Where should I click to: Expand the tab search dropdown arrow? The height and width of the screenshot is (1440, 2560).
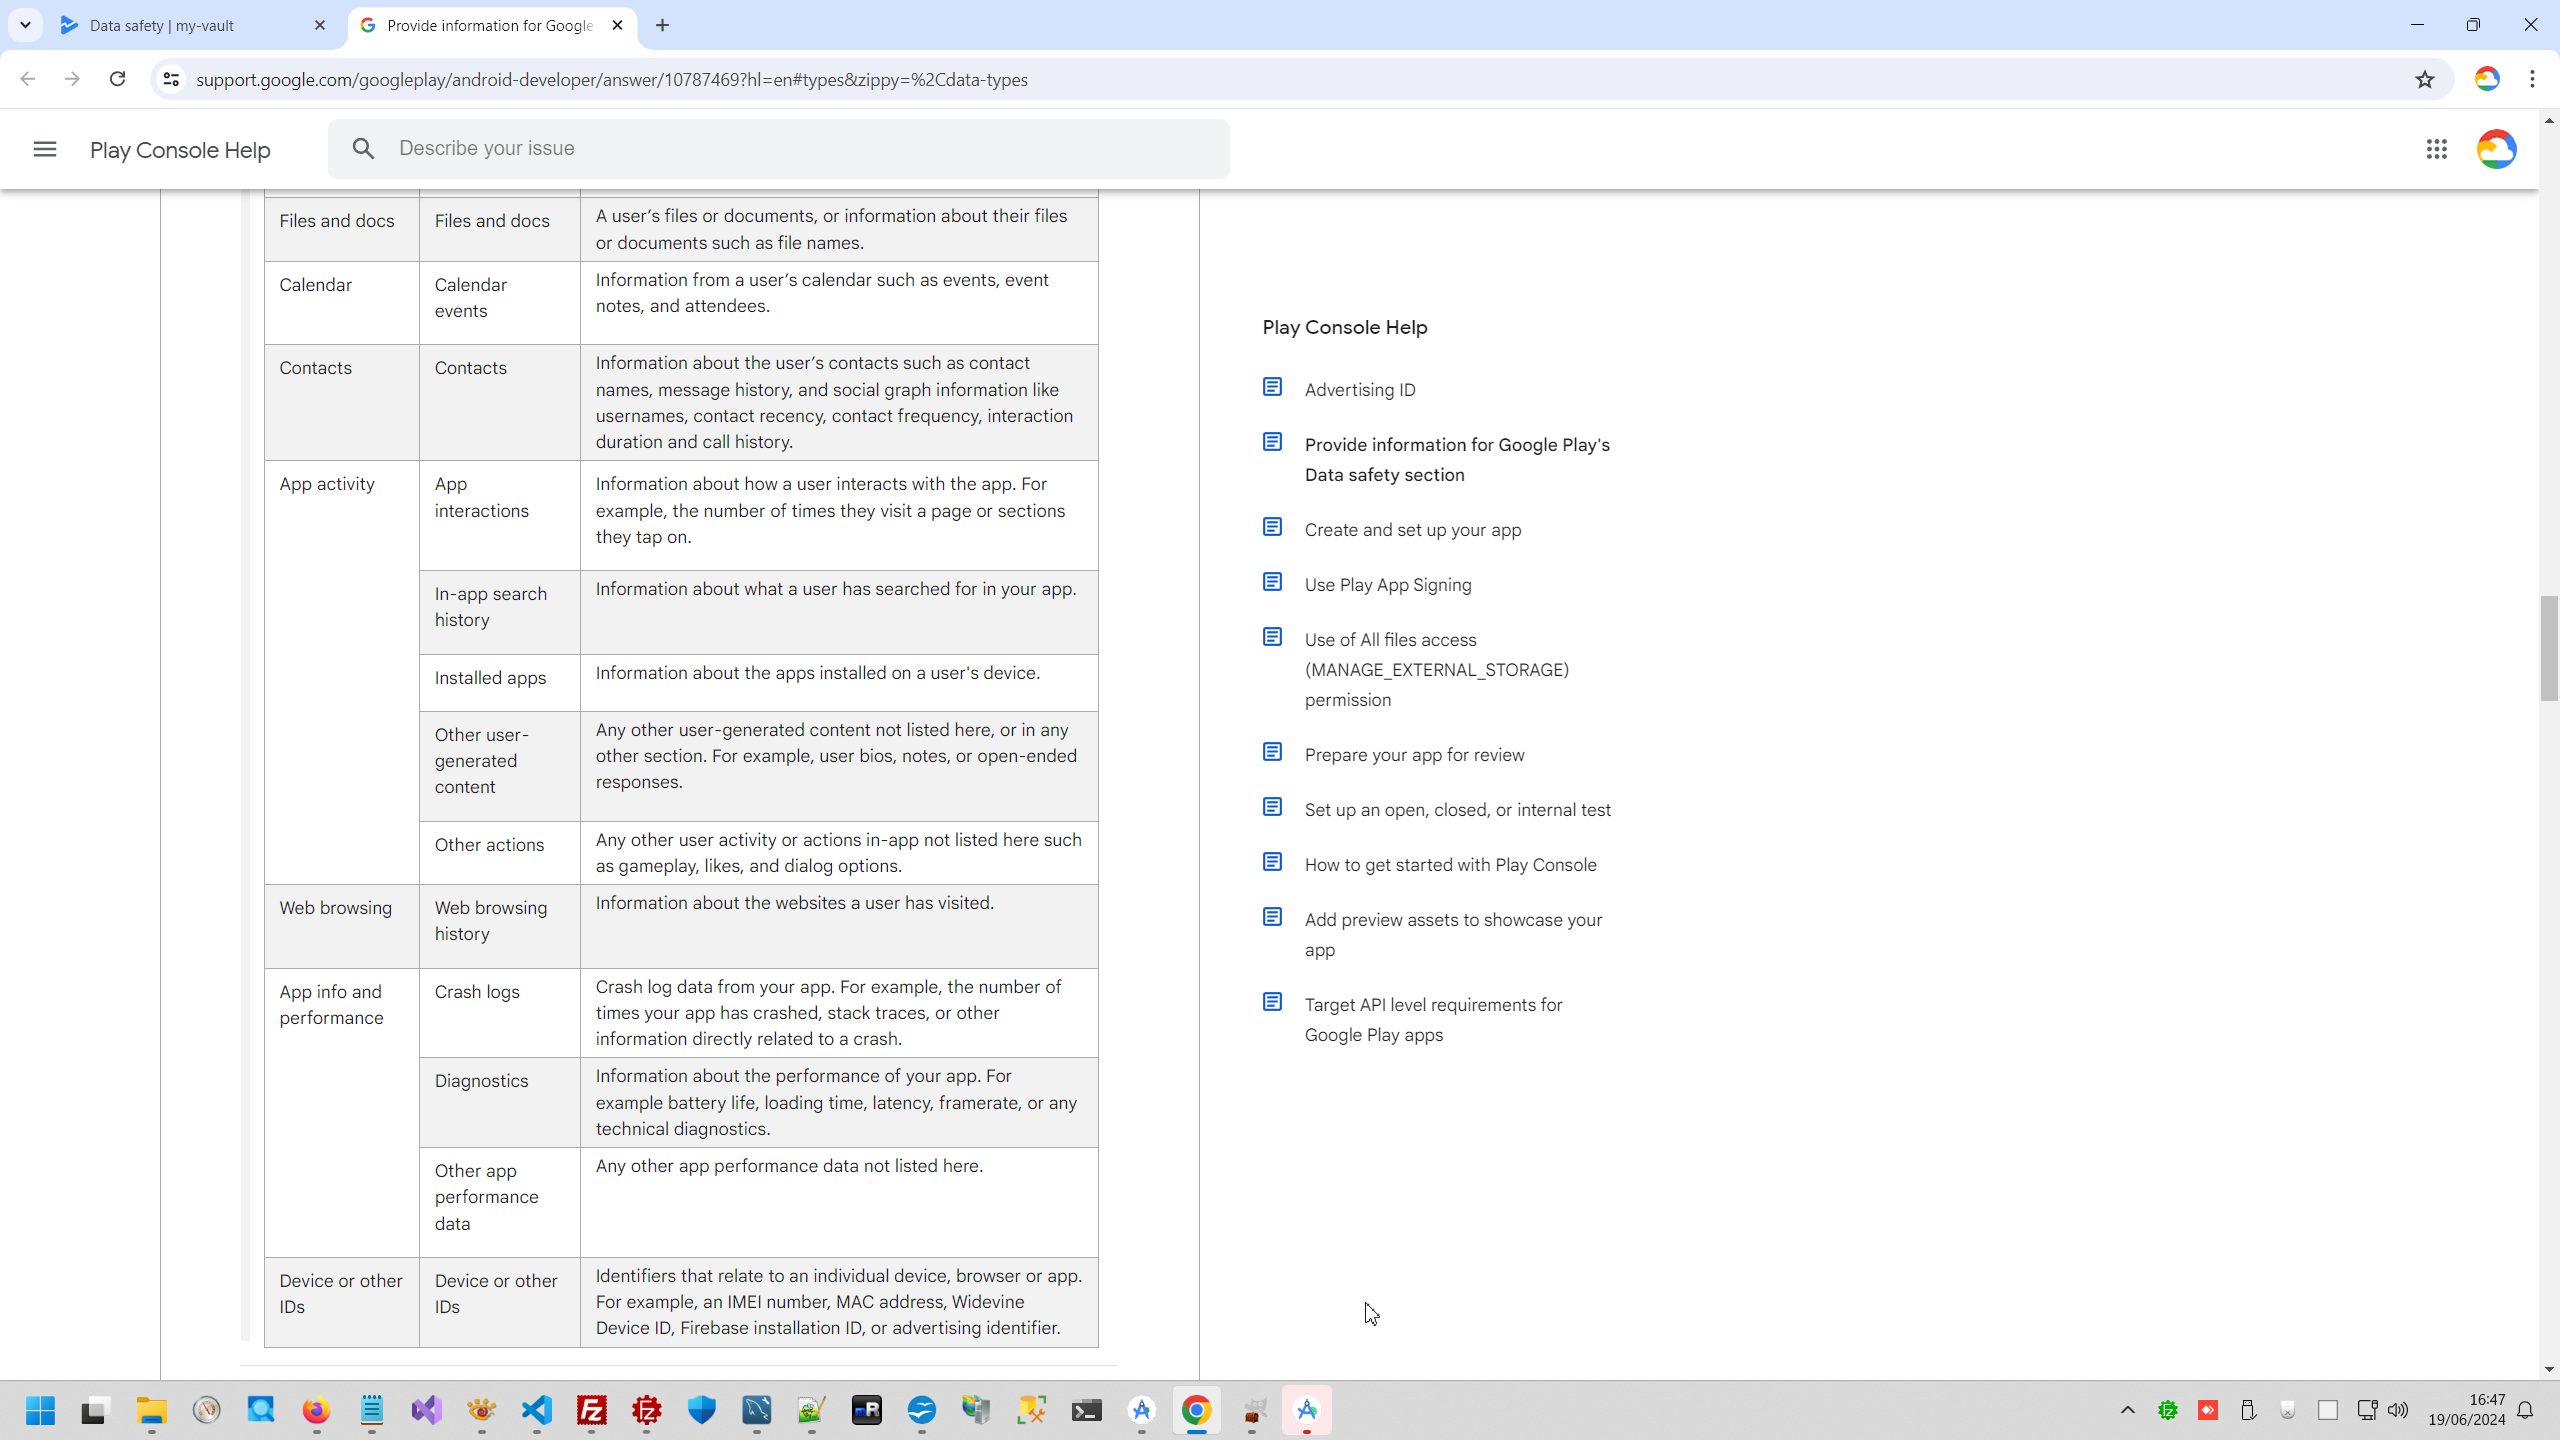tap(25, 25)
